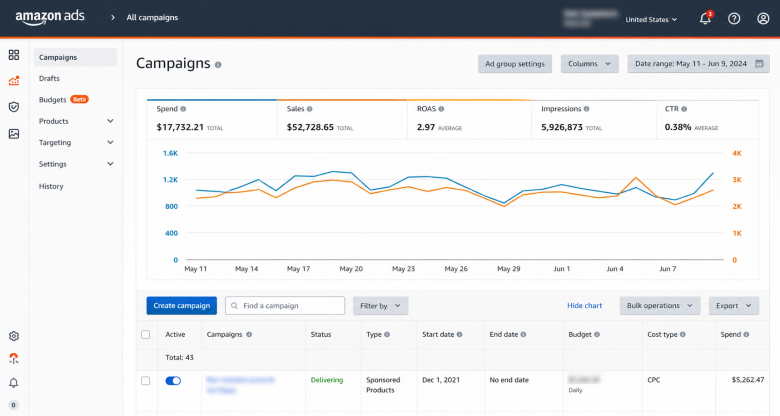This screenshot has height=416, width=780.
Task: Click the breadcrumb chevron before All campaigns
Action: click(x=113, y=17)
